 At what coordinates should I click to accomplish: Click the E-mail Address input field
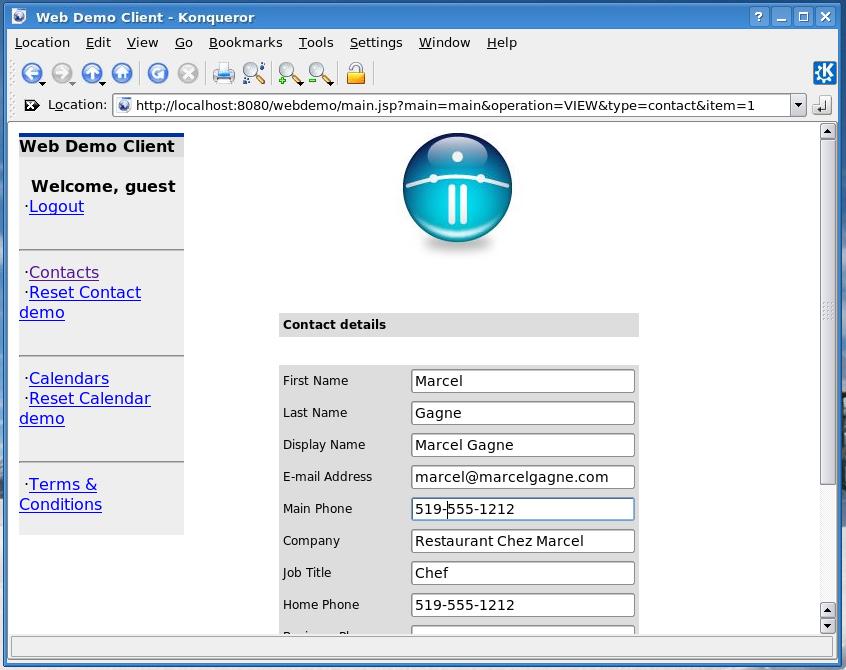(x=522, y=477)
